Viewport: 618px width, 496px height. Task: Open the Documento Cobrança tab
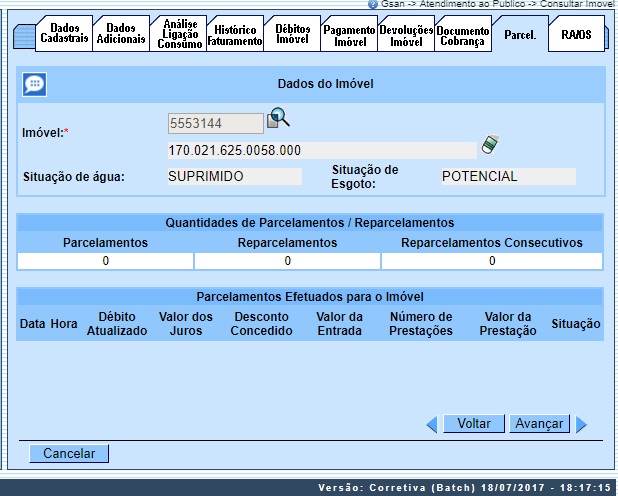tap(463, 35)
